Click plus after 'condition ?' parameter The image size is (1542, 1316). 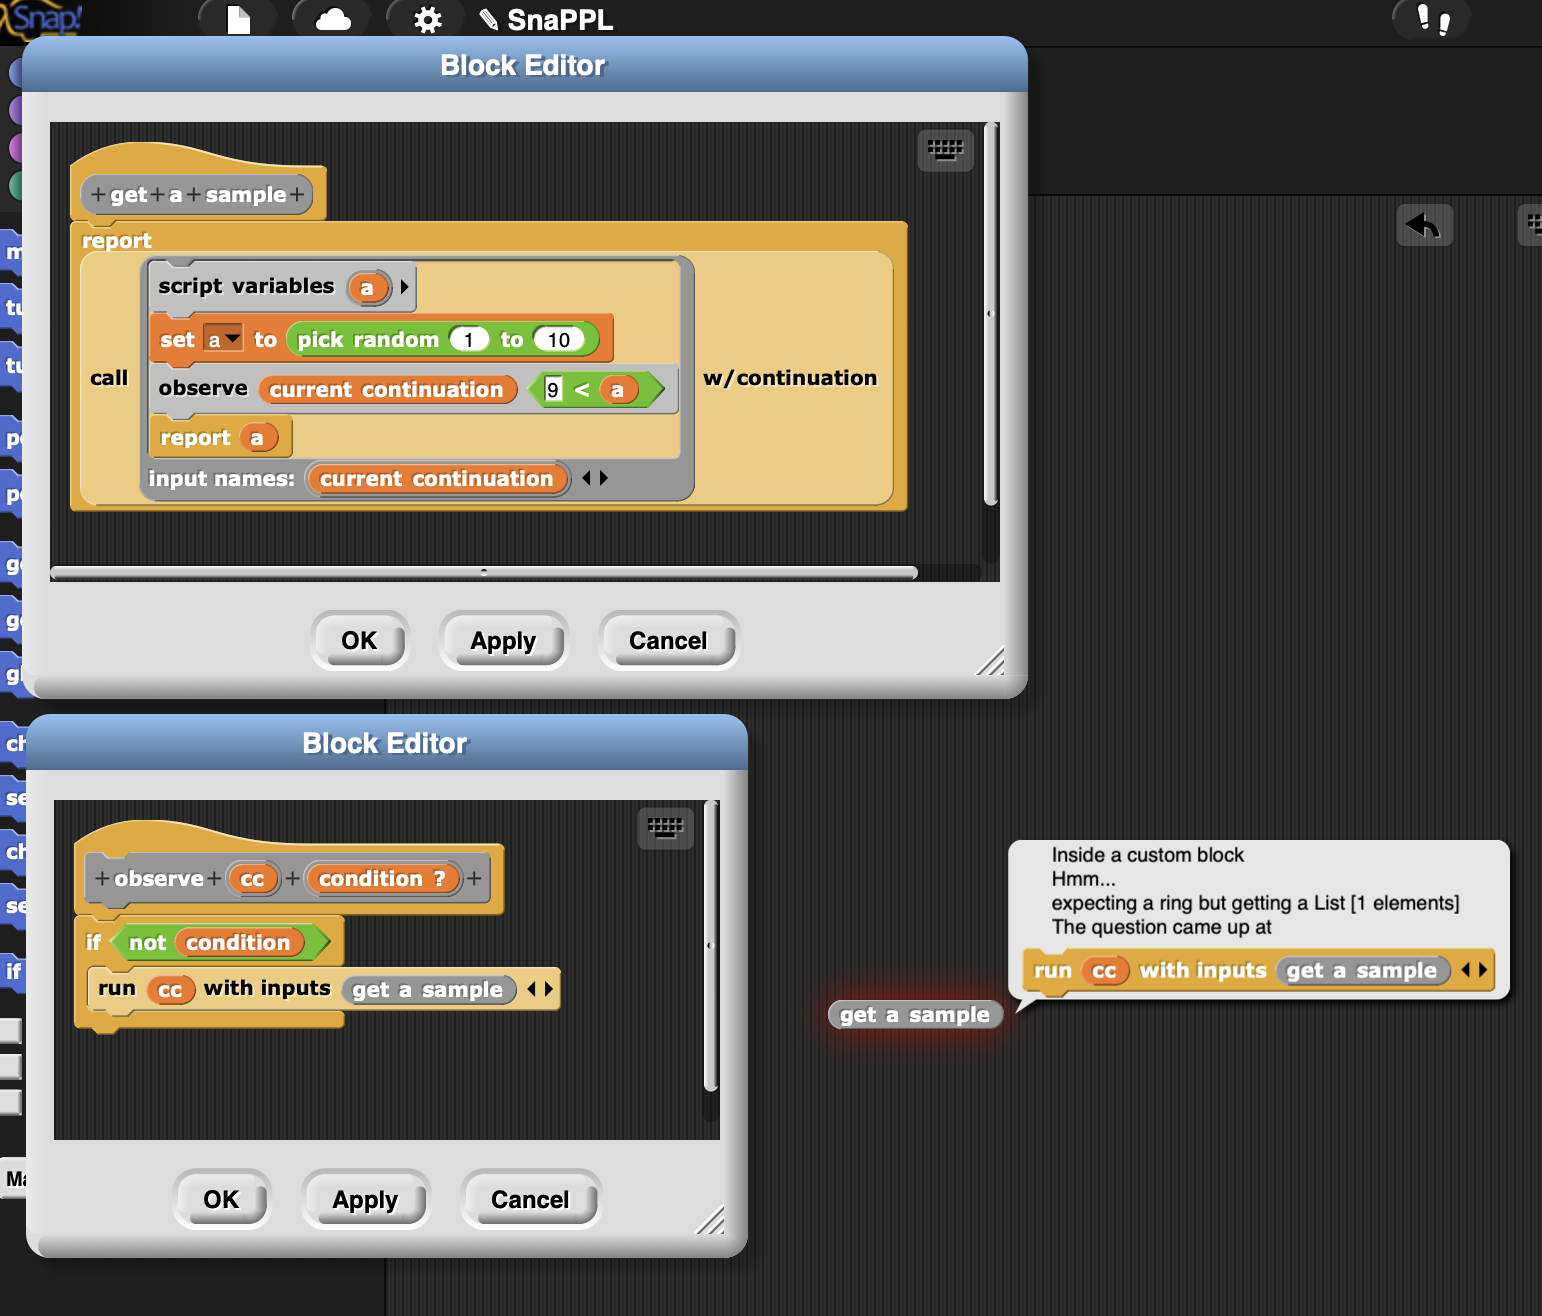coord(474,879)
